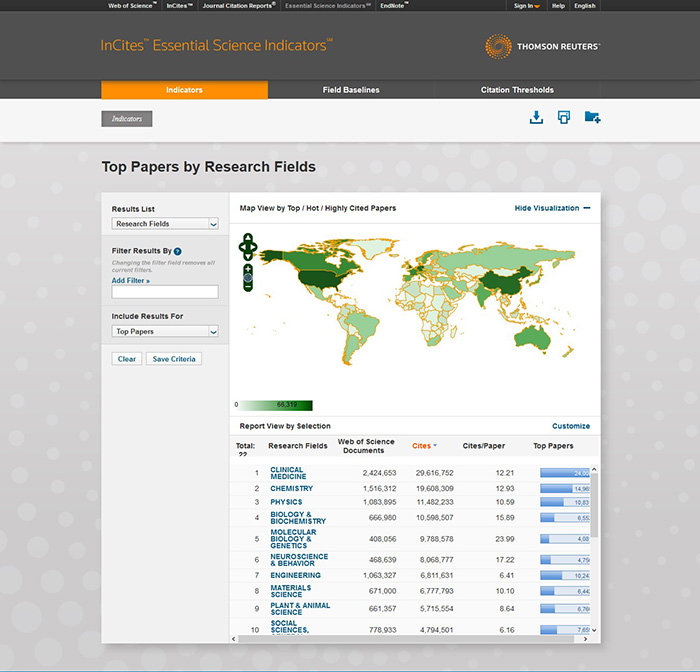Image resolution: width=700 pixels, height=672 pixels.
Task: Click the Top Papers column header
Action: coord(553,446)
